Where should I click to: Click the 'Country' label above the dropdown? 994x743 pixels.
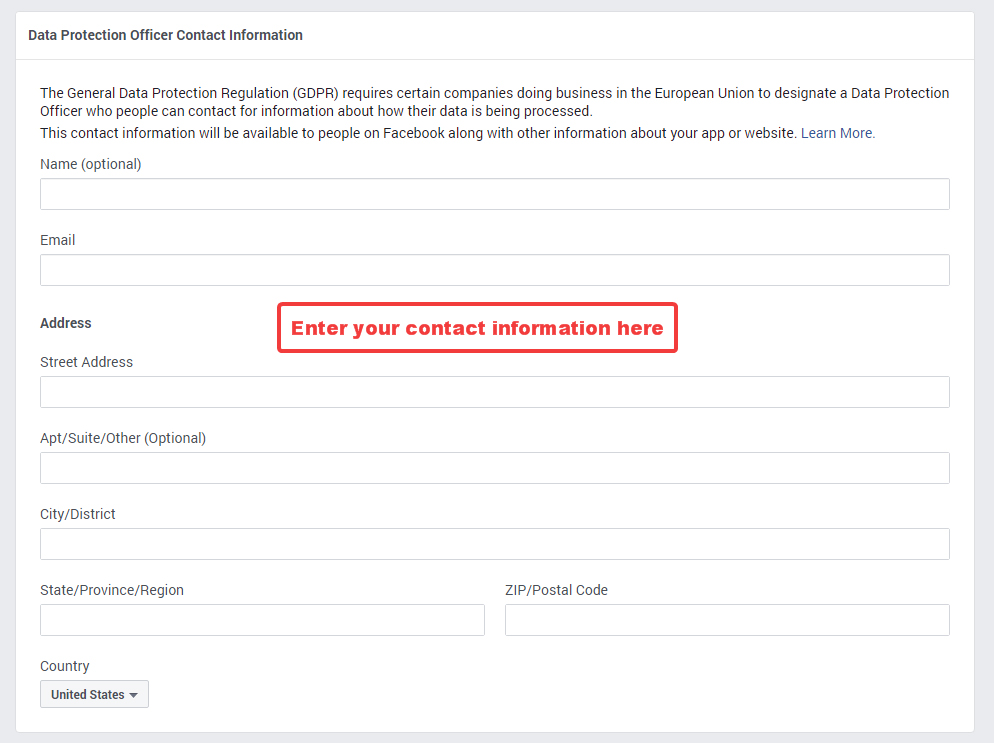pos(65,666)
